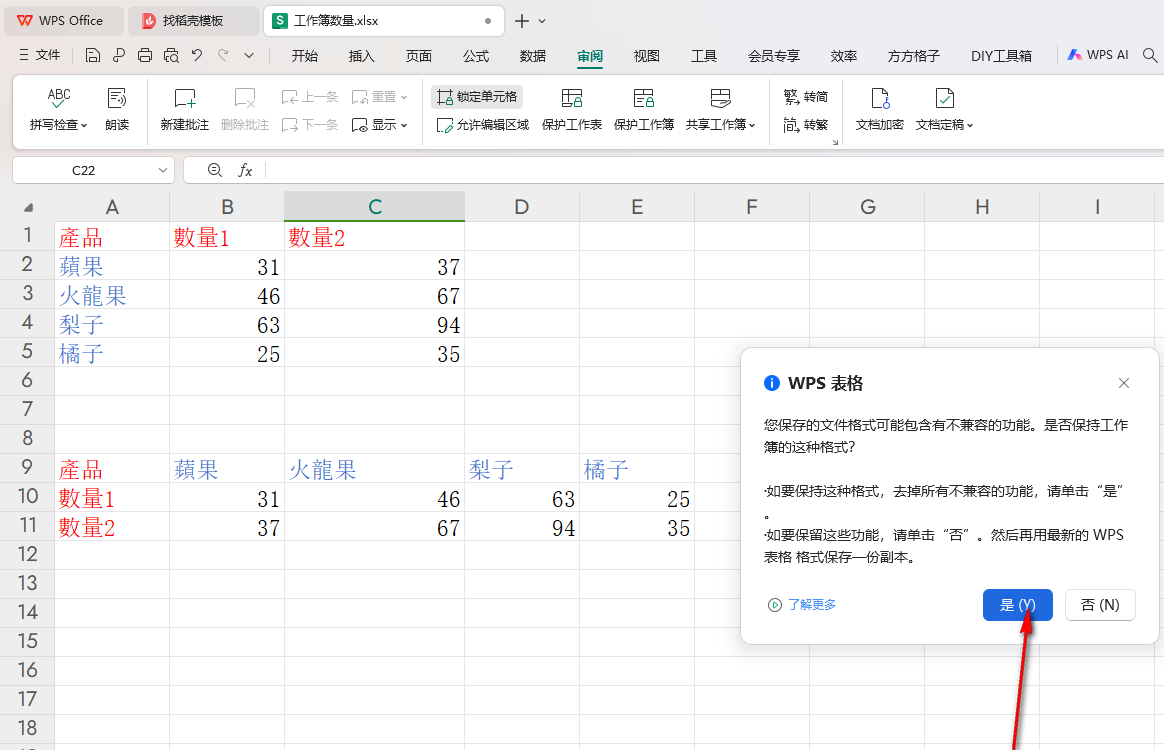Click the grayed Redo arrow
This screenshot has width=1164, height=750.
(x=223, y=56)
